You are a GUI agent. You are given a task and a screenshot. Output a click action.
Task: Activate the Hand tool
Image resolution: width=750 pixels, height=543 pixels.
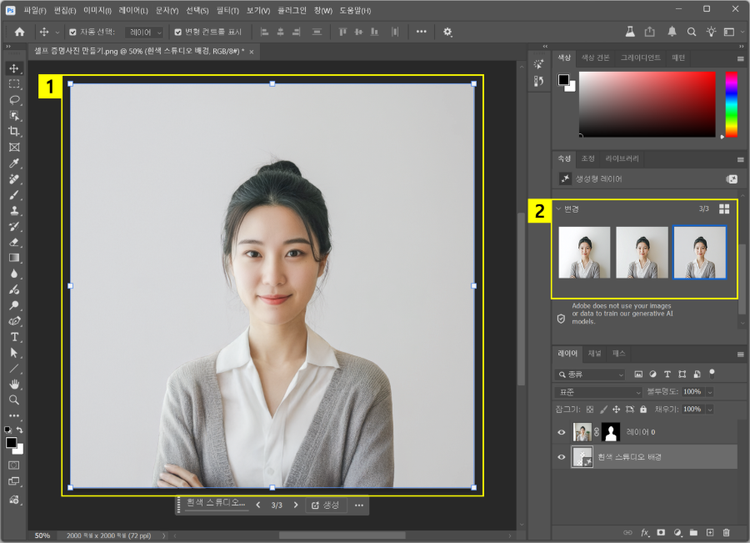click(14, 384)
